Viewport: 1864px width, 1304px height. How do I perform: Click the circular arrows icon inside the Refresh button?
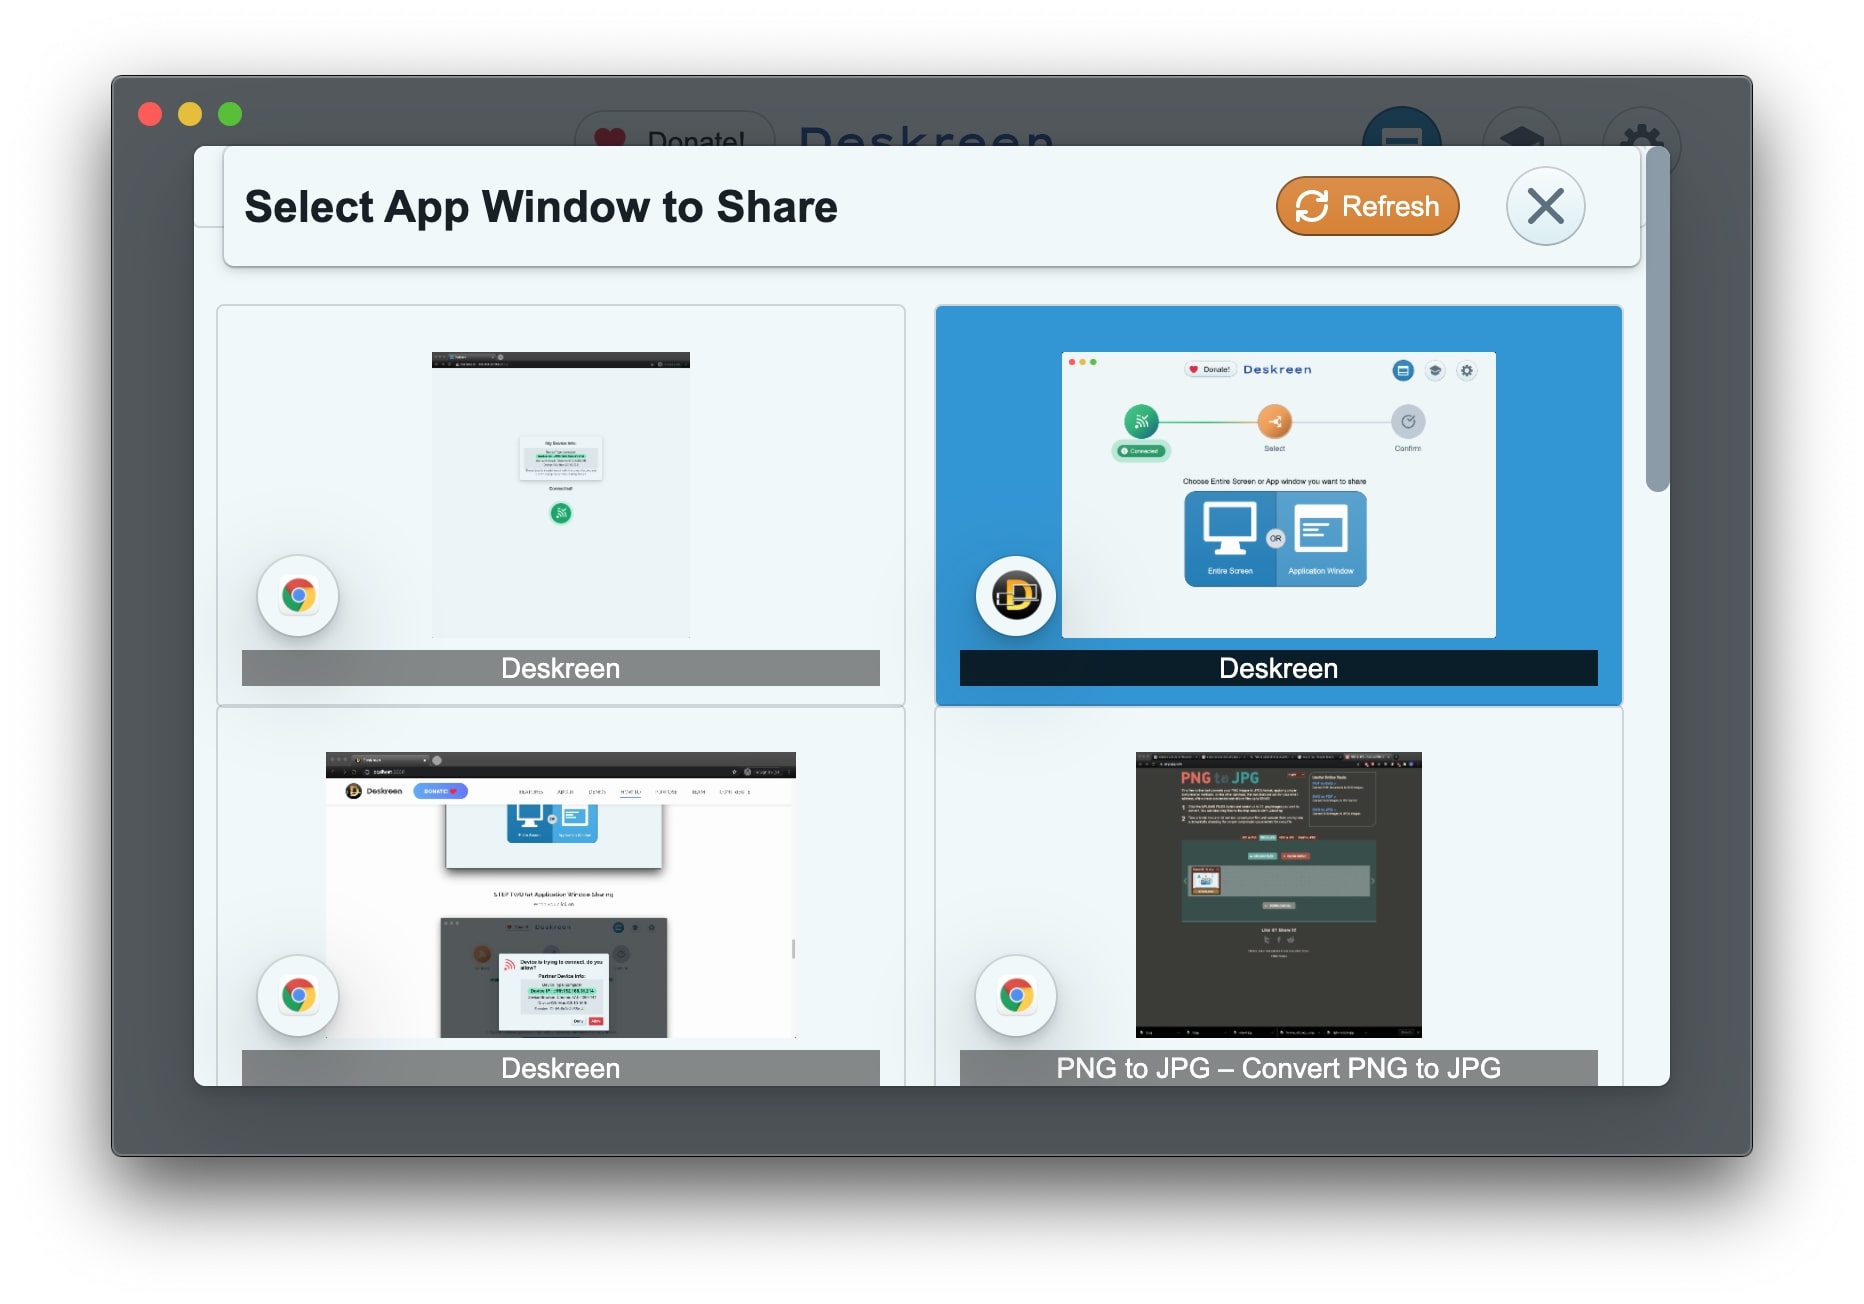click(x=1311, y=206)
